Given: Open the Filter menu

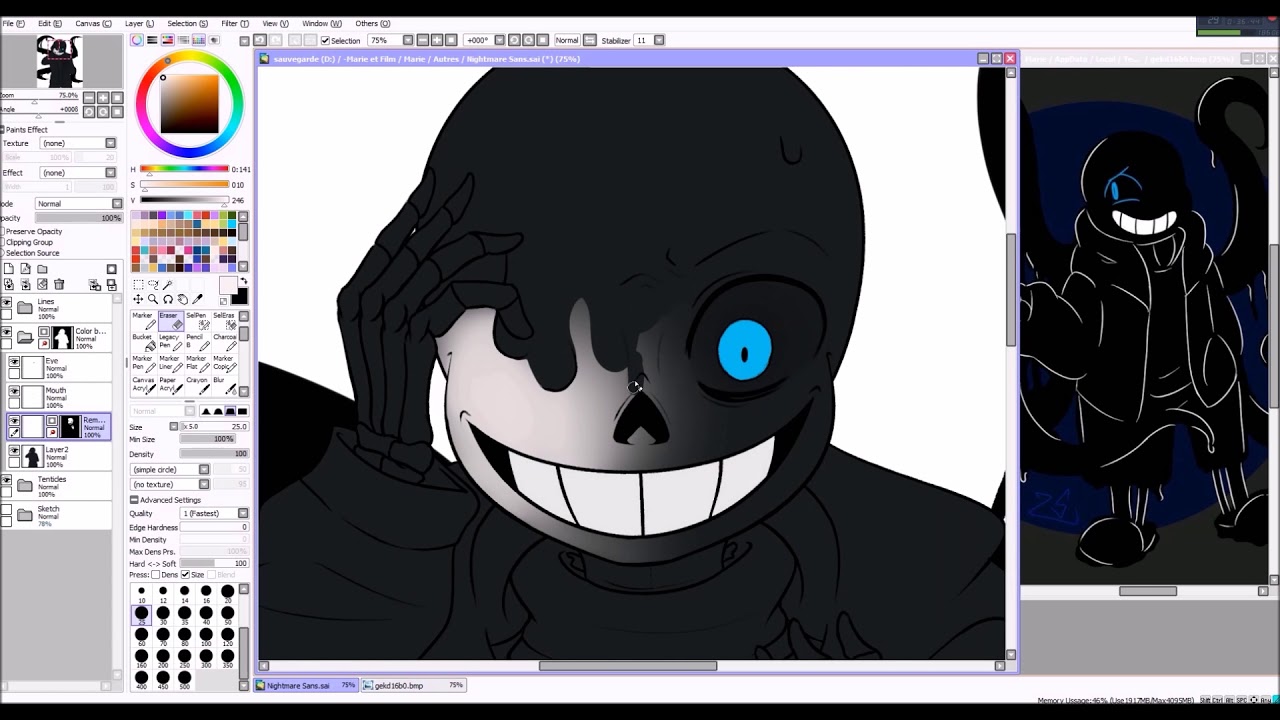Looking at the screenshot, I should tap(235, 23).
